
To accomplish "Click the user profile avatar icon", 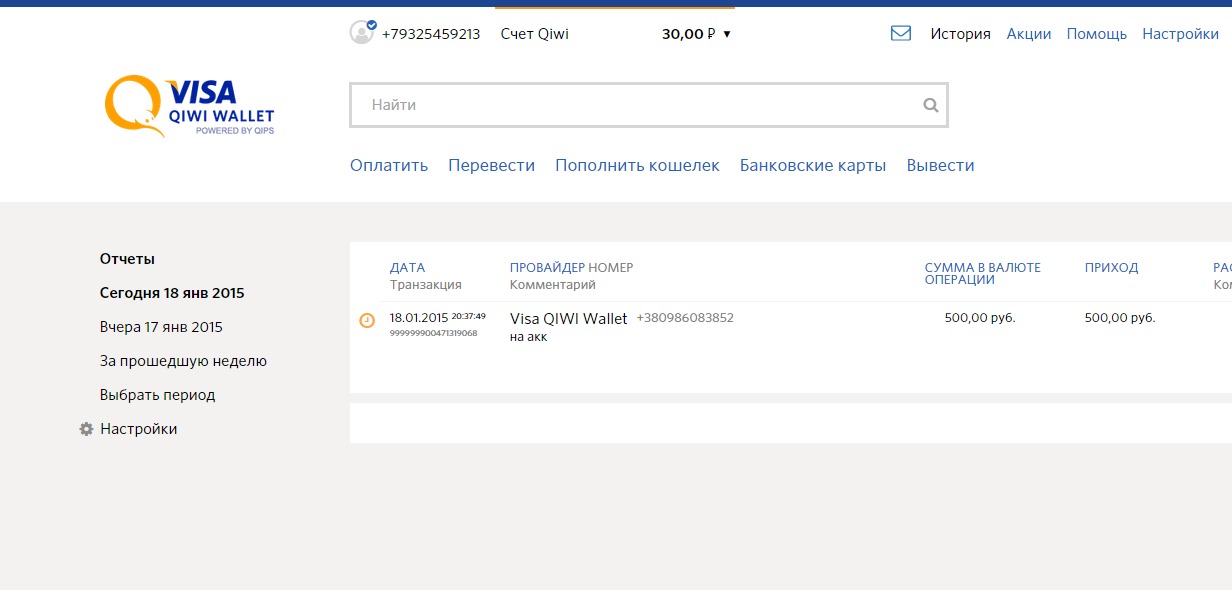I will (x=362, y=32).
